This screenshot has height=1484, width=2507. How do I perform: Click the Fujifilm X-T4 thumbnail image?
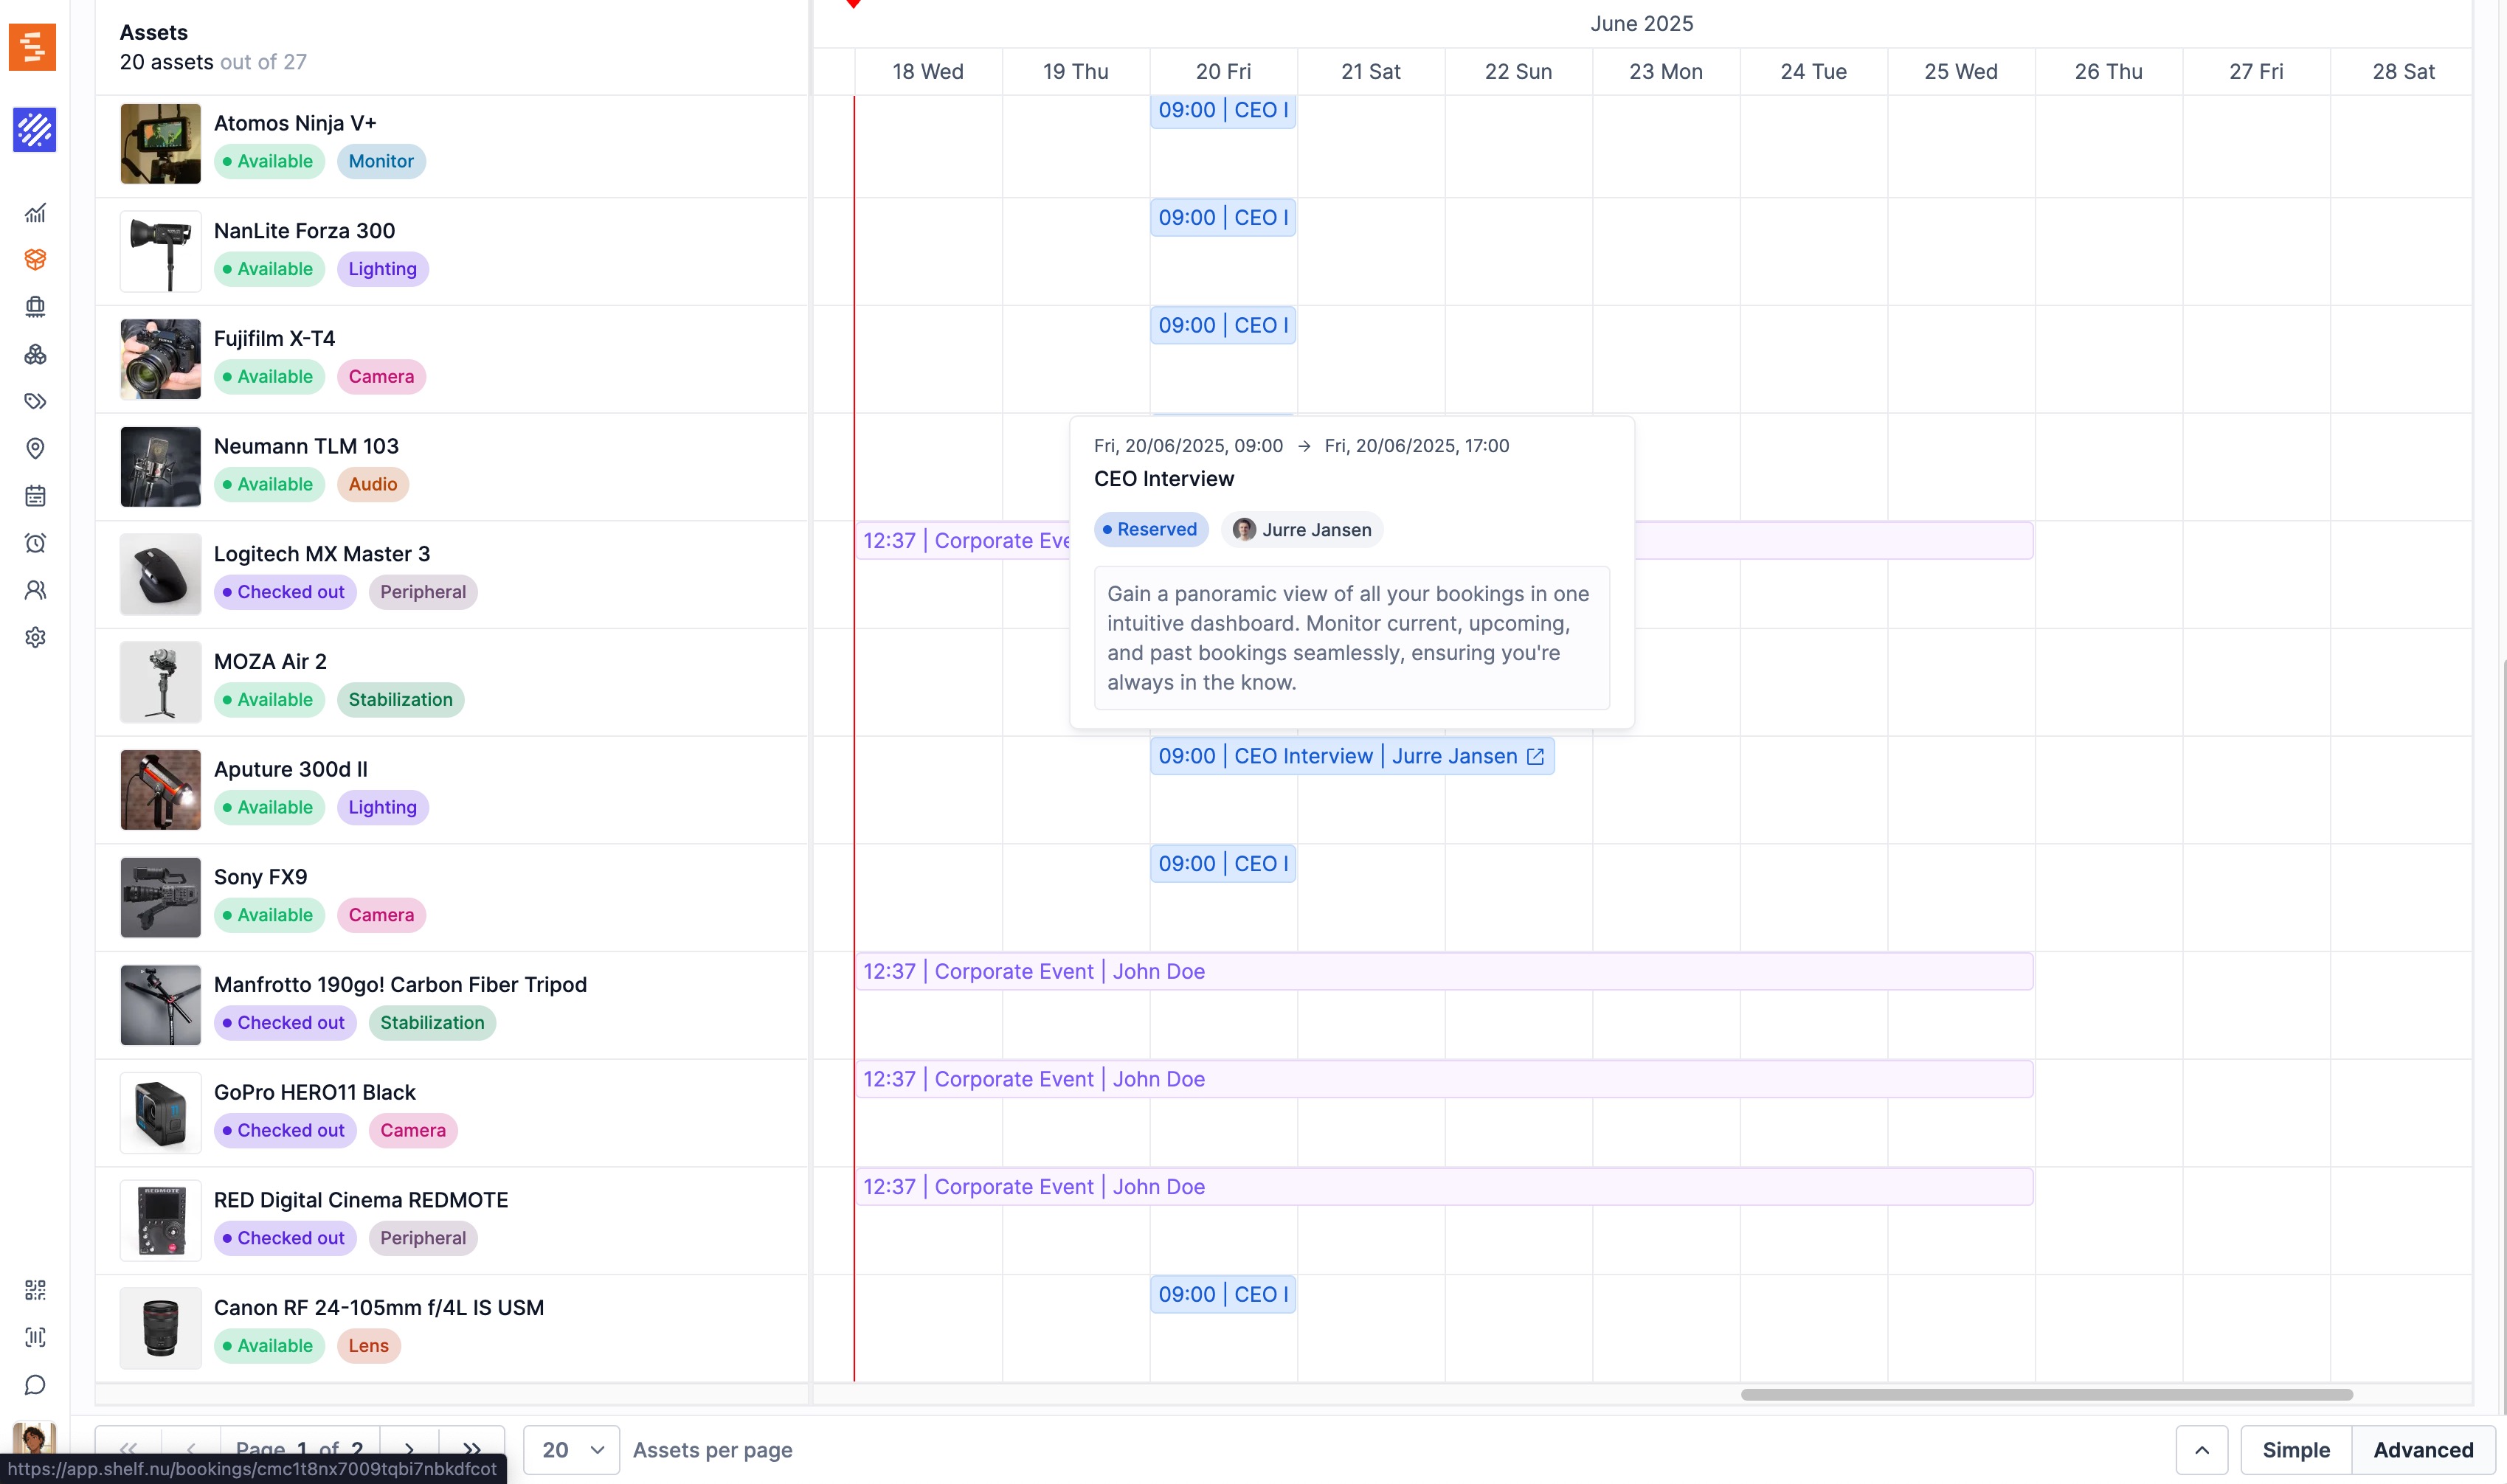coord(160,359)
